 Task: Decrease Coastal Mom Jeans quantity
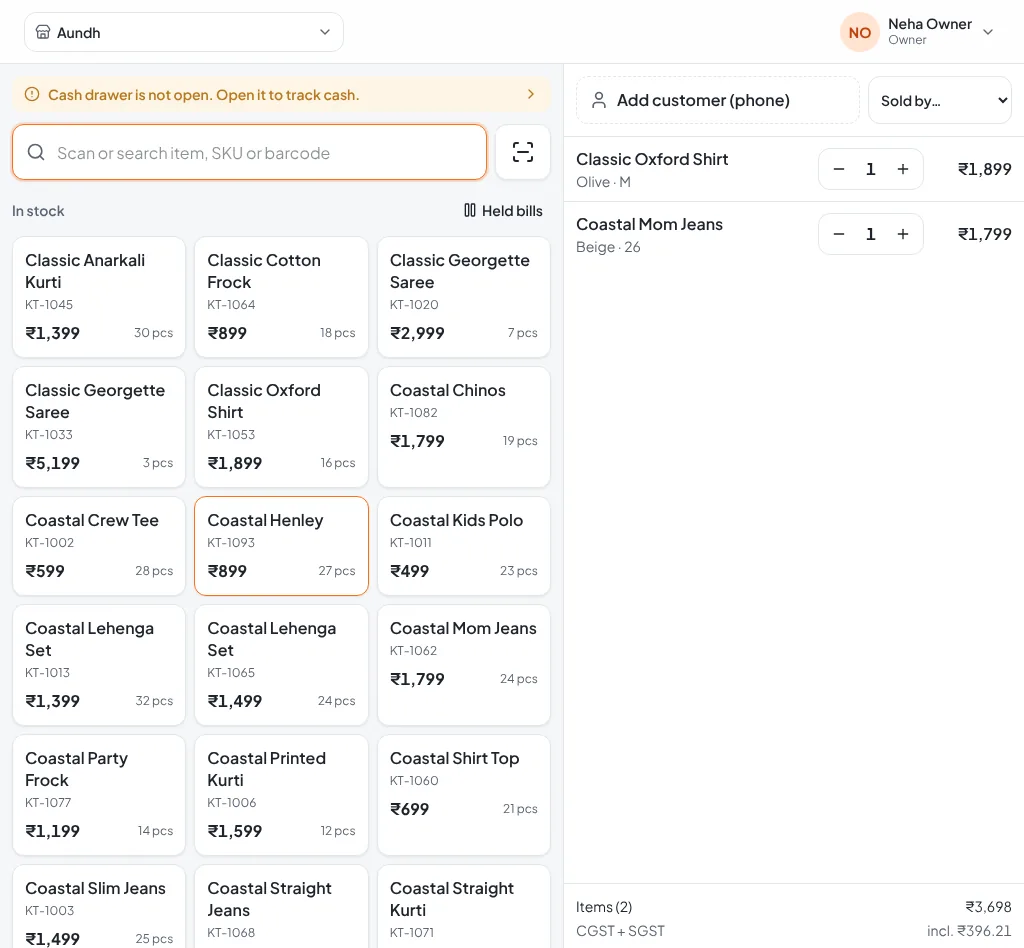[x=839, y=234]
